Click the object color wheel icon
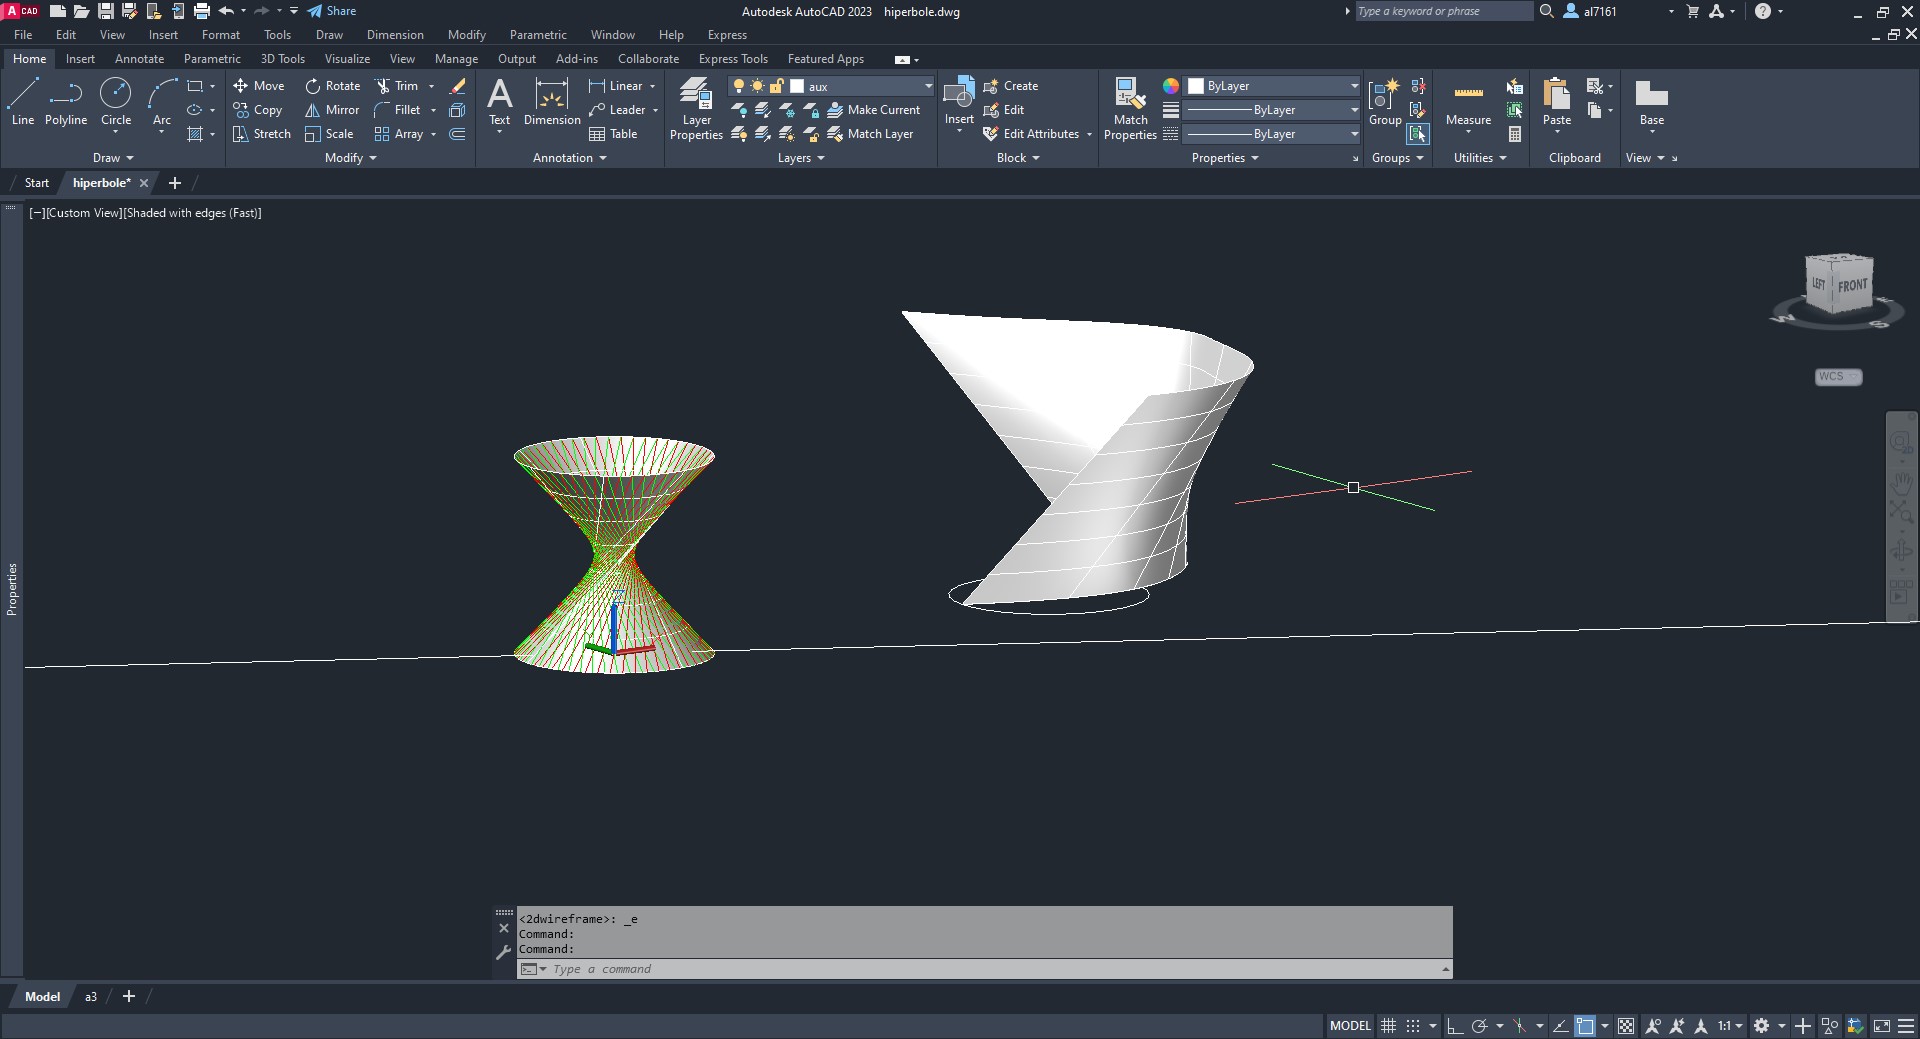Viewport: 1920px width, 1039px height. (x=1171, y=86)
